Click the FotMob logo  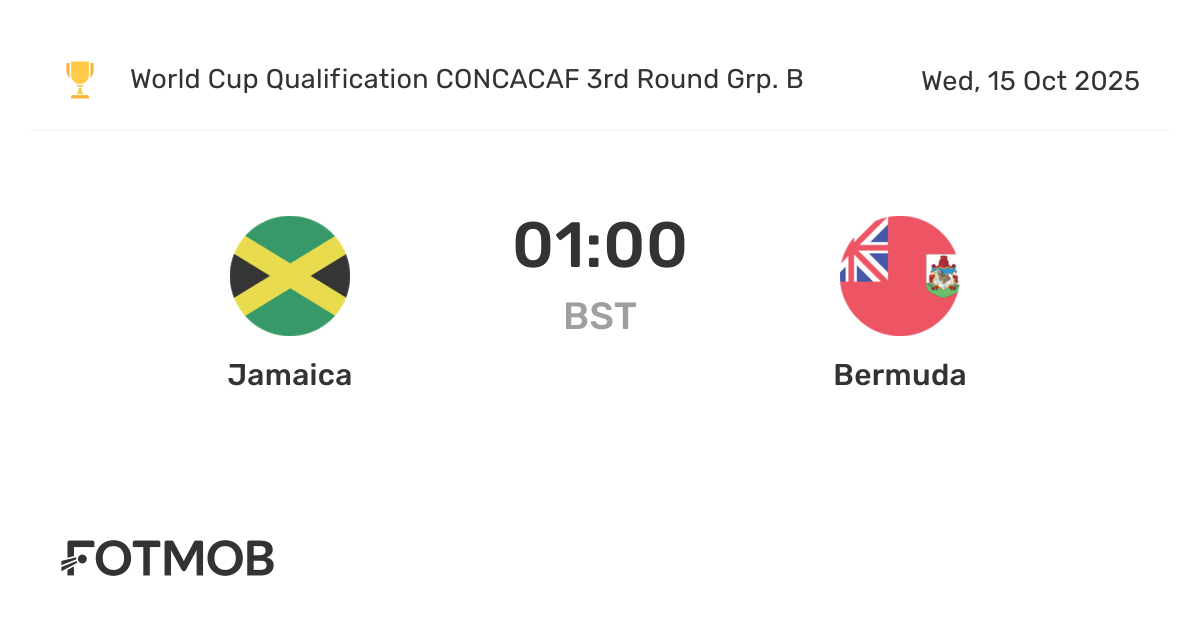pyautogui.click(x=168, y=559)
